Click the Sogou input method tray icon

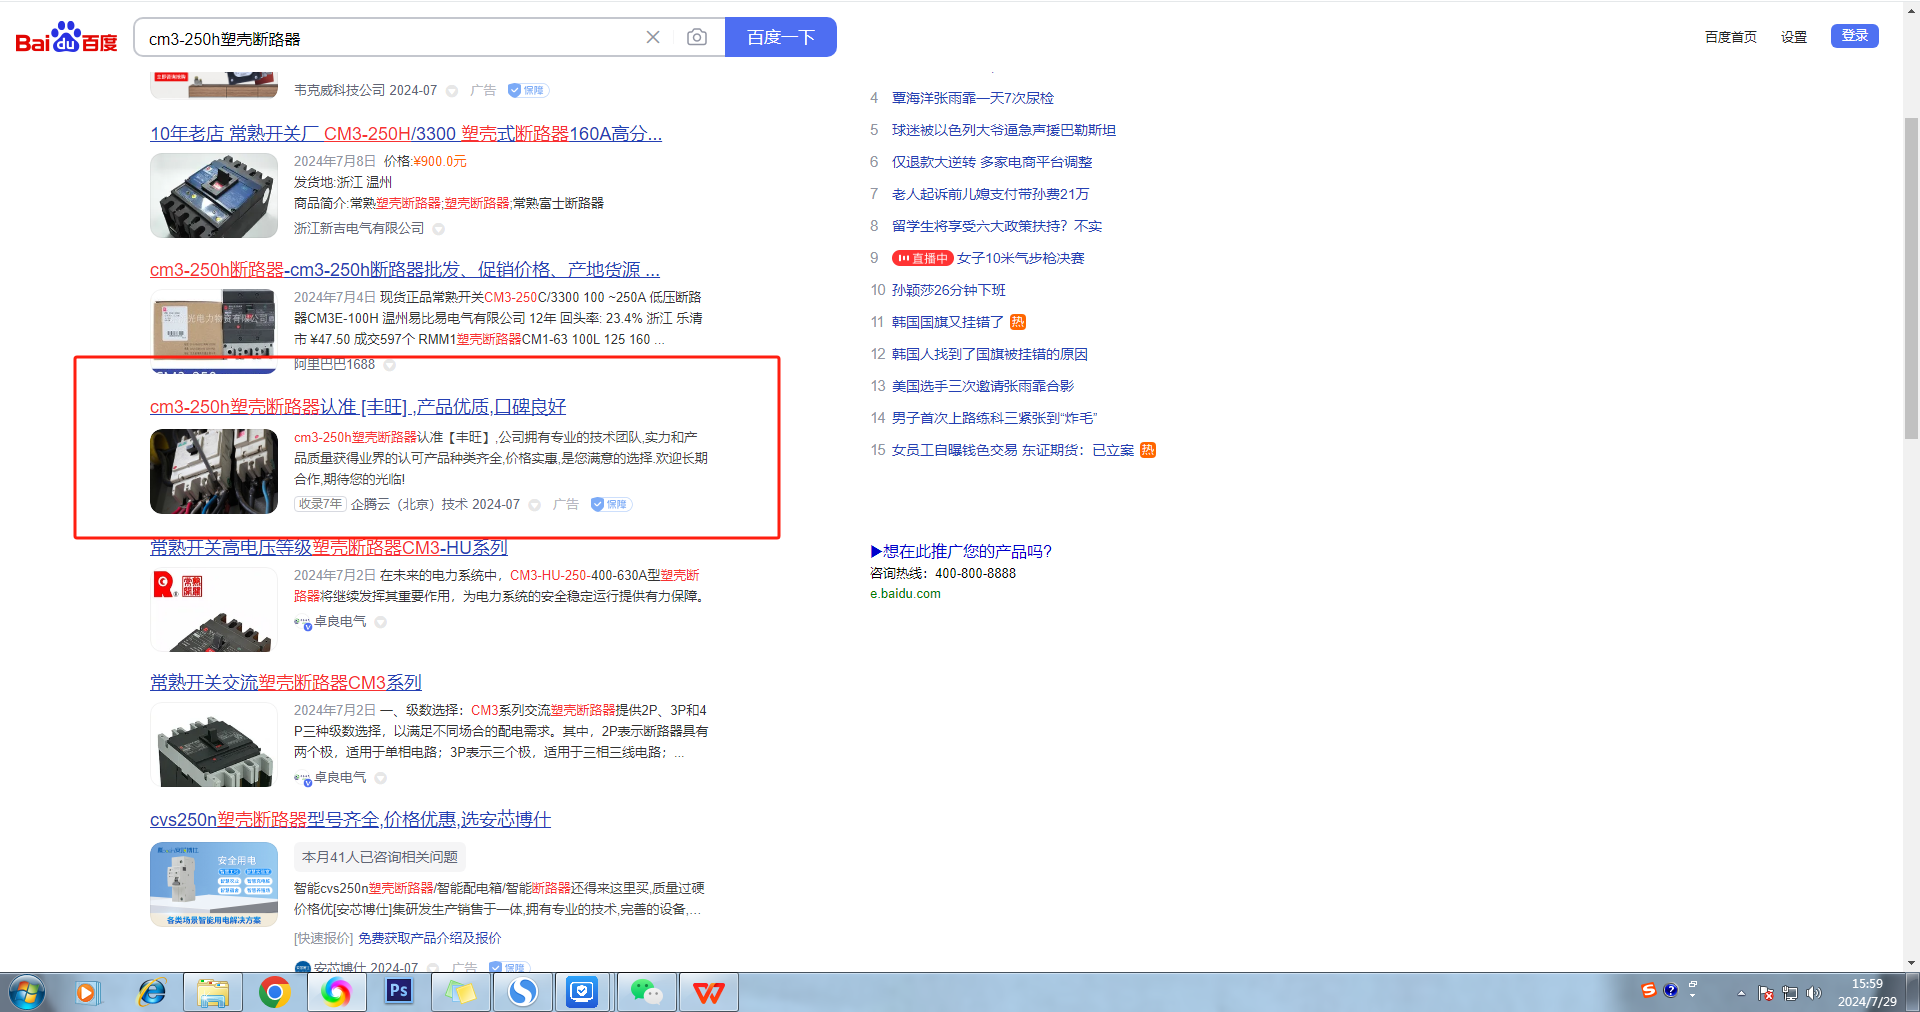point(1649,990)
